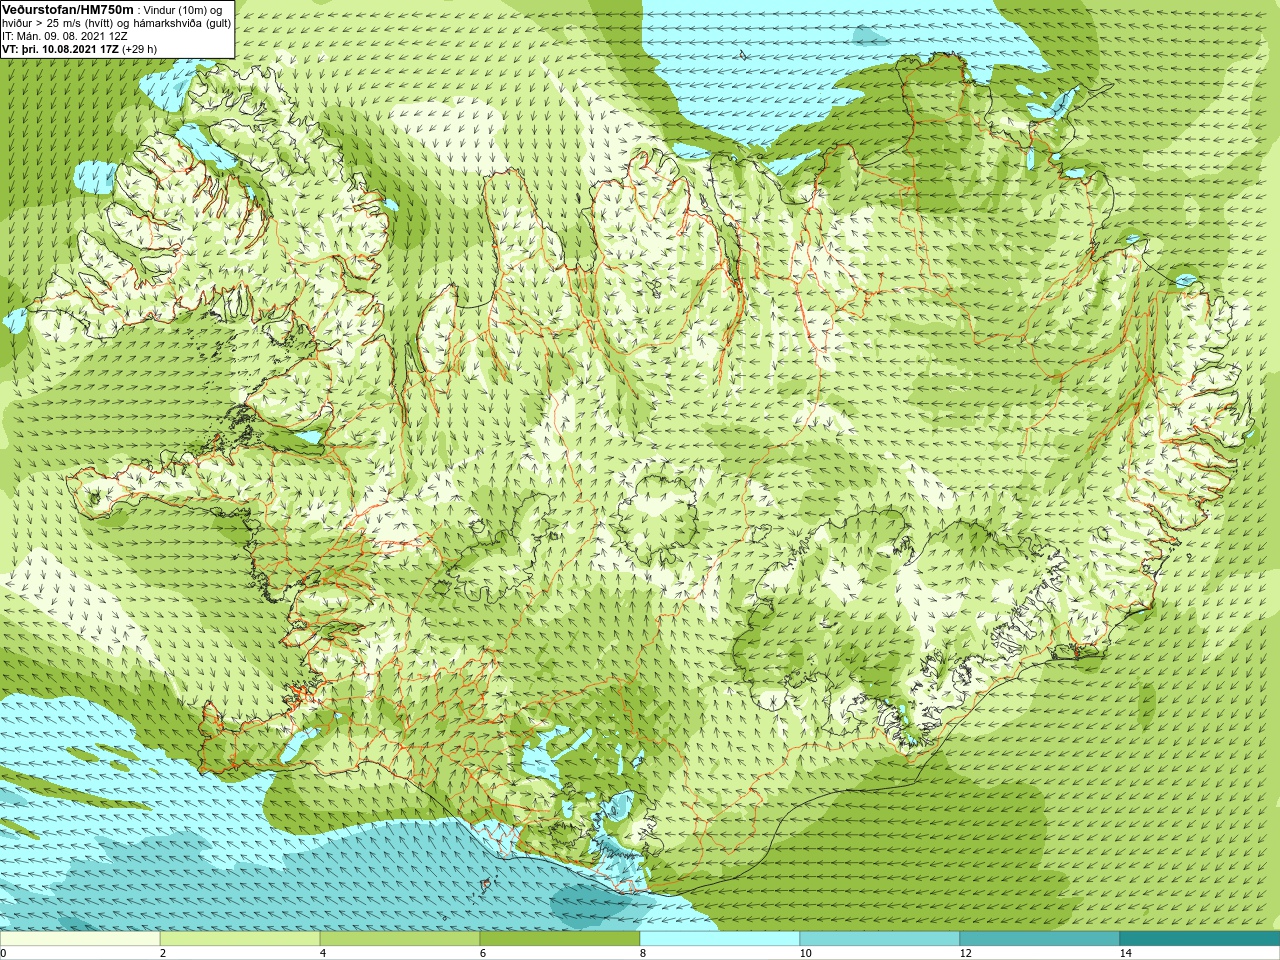The height and width of the screenshot is (960, 1280).
Task: Click the 'hviður > 25 m/s (hvítt)' header line
Action: pyautogui.click(x=117, y=23)
